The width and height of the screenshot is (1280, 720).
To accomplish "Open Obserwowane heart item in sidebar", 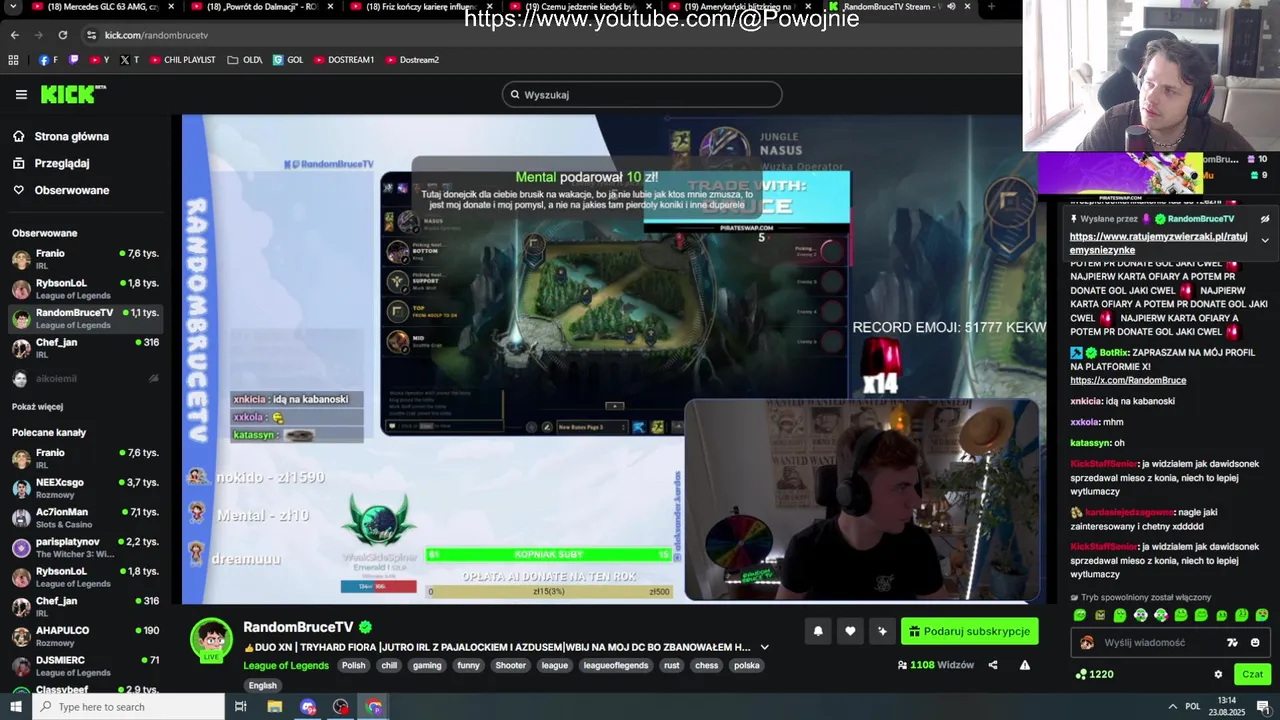I will pyautogui.click(x=60, y=190).
